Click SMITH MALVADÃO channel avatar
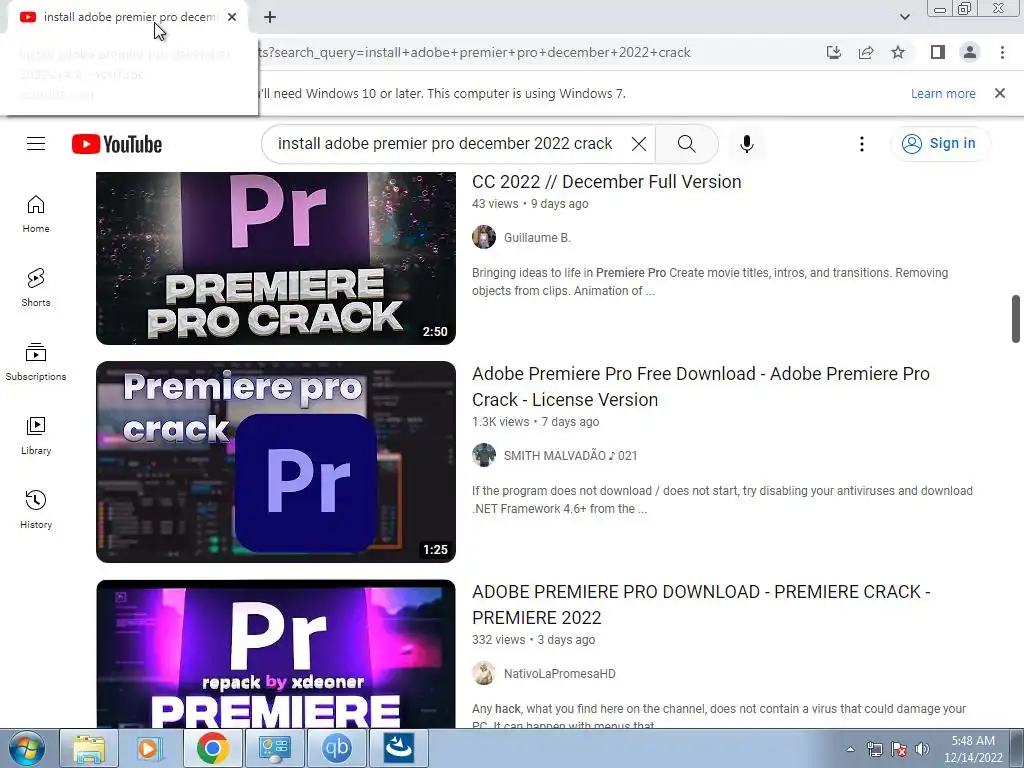Viewport: 1024px width, 768px height. [x=484, y=455]
